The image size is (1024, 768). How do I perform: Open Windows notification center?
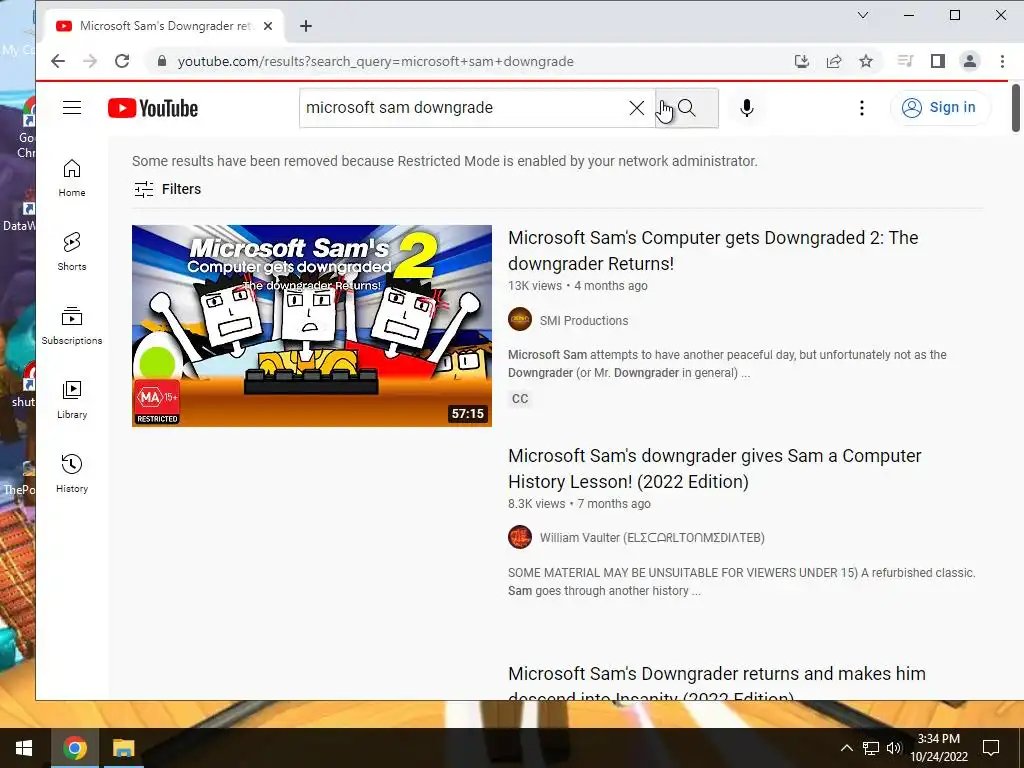click(x=991, y=748)
